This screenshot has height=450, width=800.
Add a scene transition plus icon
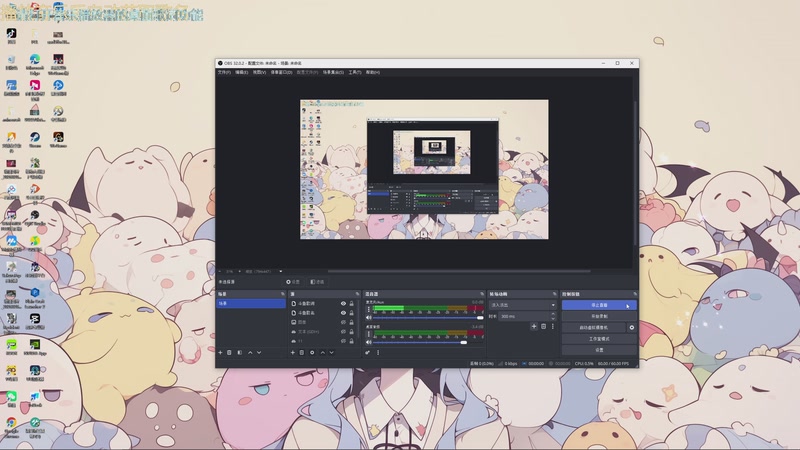coord(534,327)
